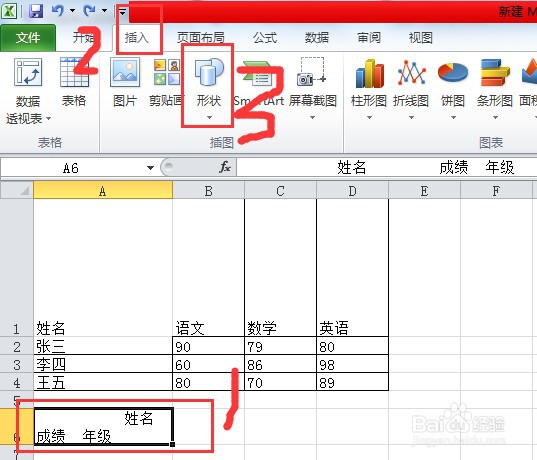Save the workbook with floppy icon
Screen dimensions: 537x460
point(36,11)
